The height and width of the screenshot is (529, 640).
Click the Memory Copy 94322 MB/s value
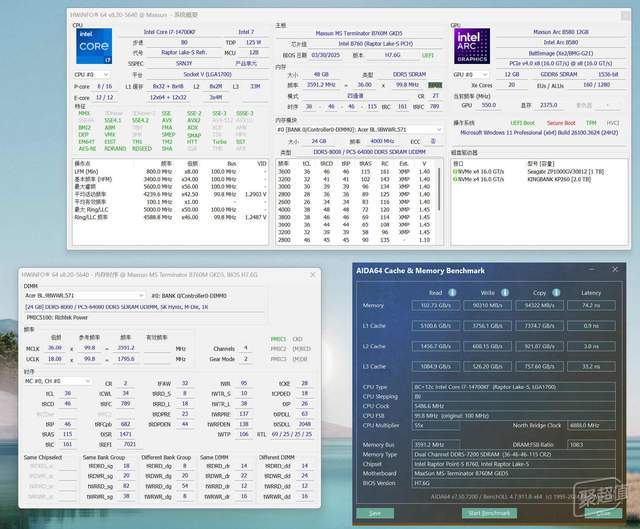[x=539, y=305]
